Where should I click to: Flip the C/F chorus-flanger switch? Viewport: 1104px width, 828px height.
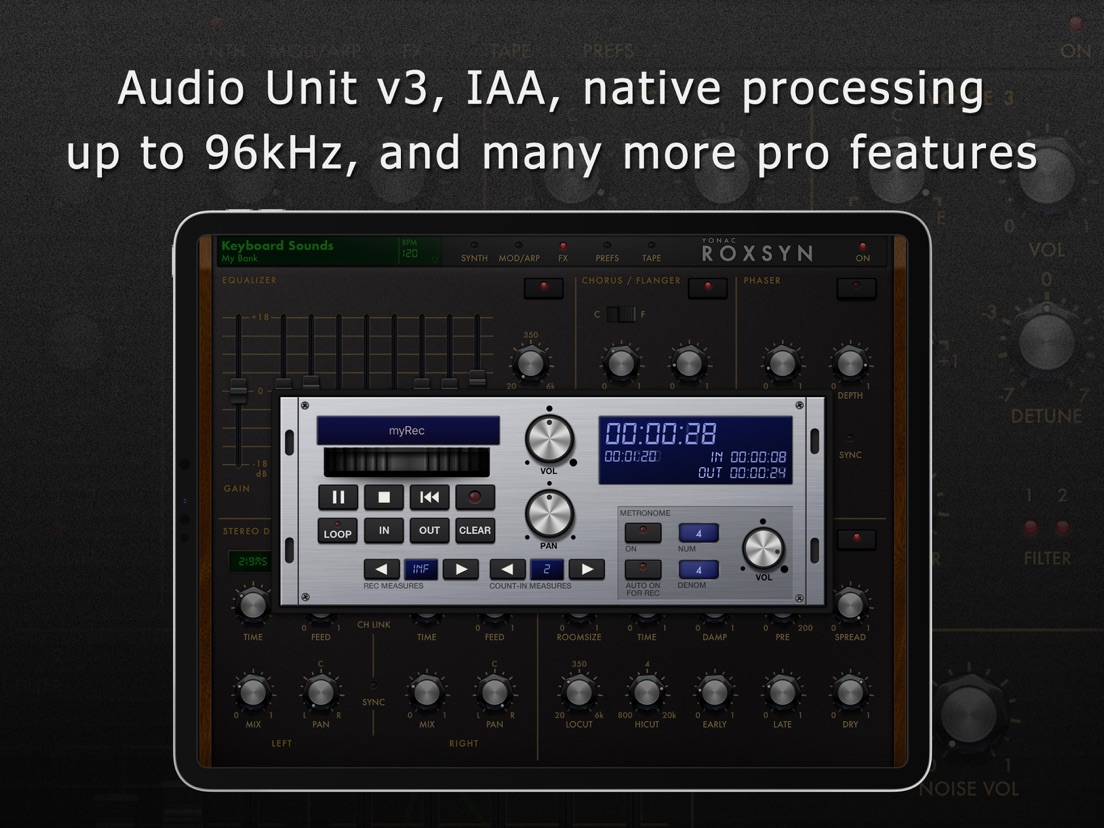tap(620, 314)
